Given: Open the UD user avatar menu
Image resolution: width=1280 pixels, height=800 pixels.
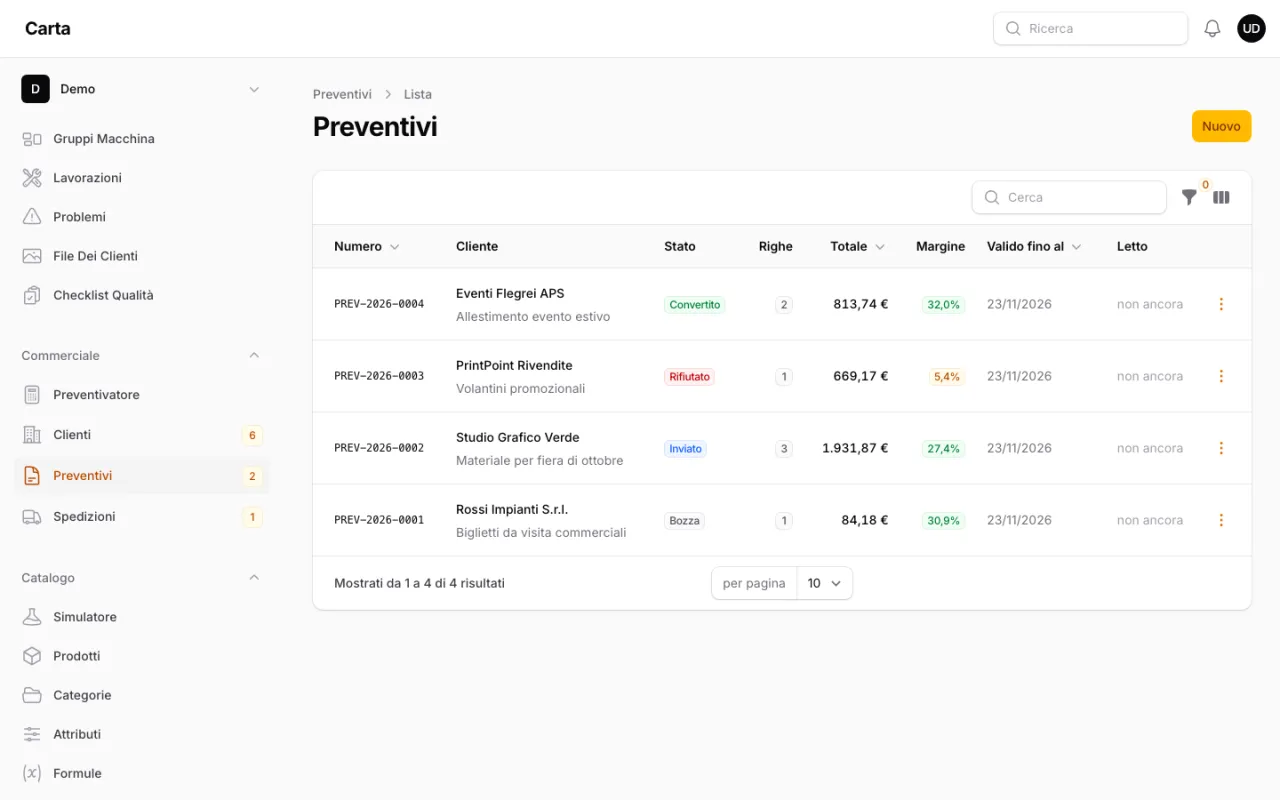Looking at the screenshot, I should point(1251,29).
